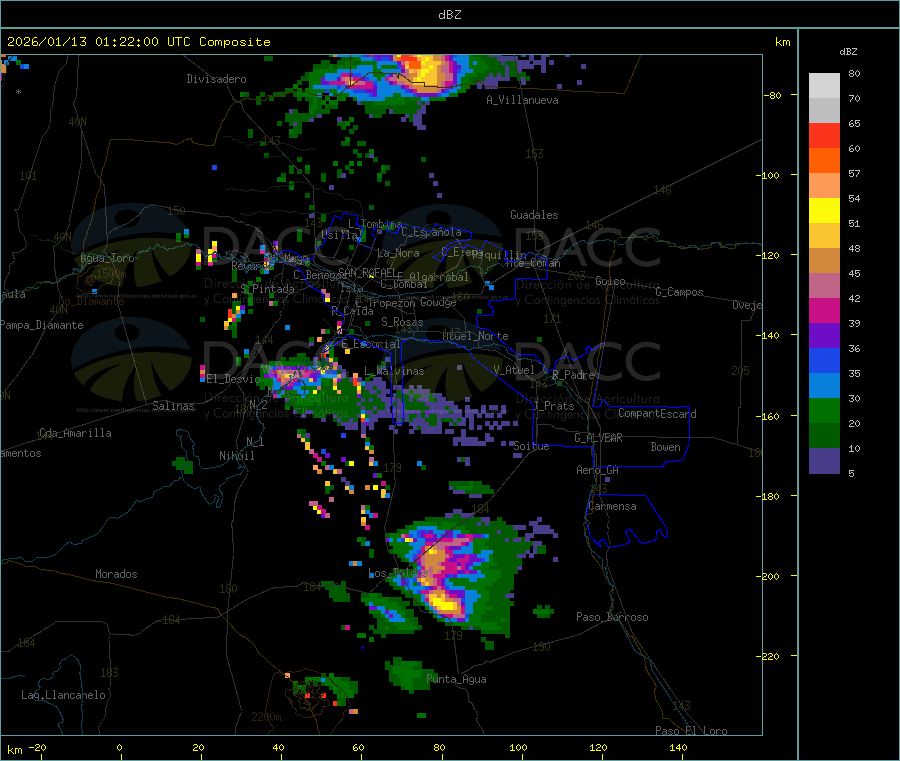Screen dimensions: 900x761
Task: Click the white 80 dBZ legend swatch
Action: 824,86
